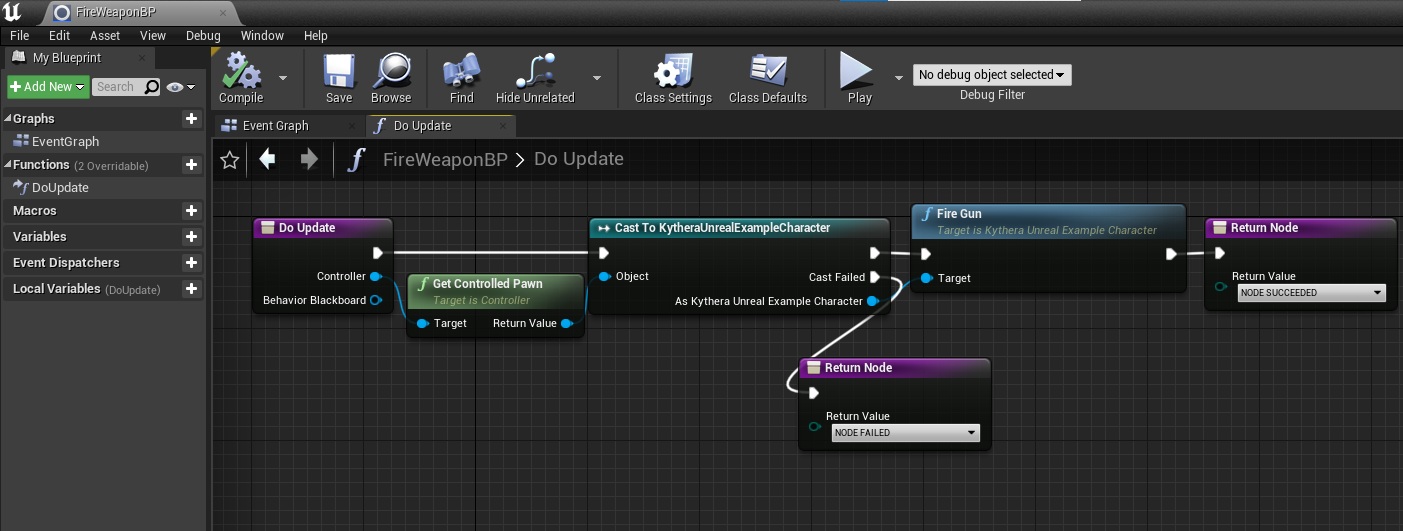Viewport: 1403px width, 531px height.
Task: Open debug object filter dropdown
Action: pyautogui.click(x=992, y=75)
